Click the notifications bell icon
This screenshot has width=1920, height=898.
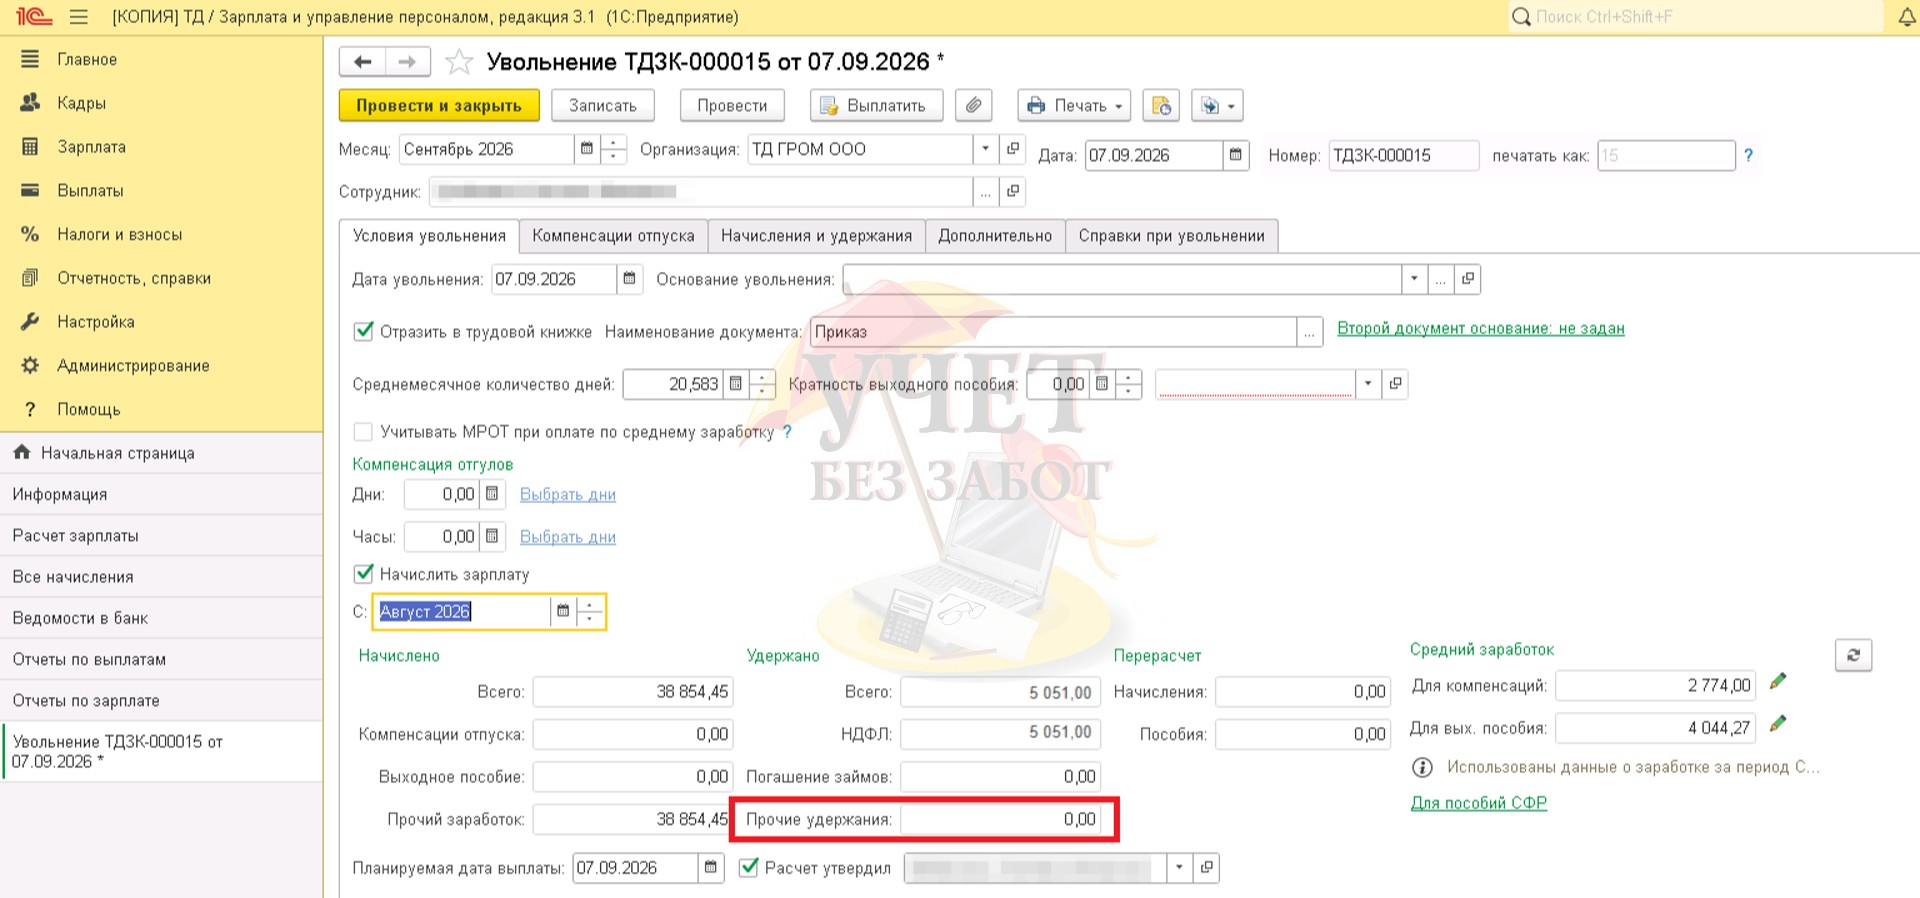coord(1907,17)
